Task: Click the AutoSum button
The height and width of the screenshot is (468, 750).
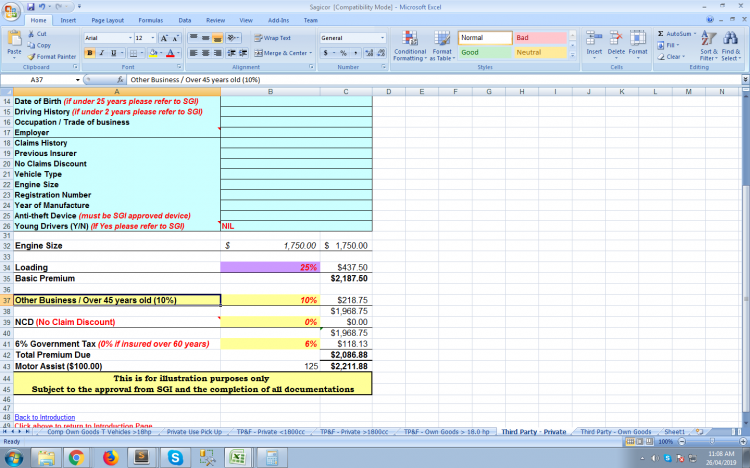Action: pos(680,34)
